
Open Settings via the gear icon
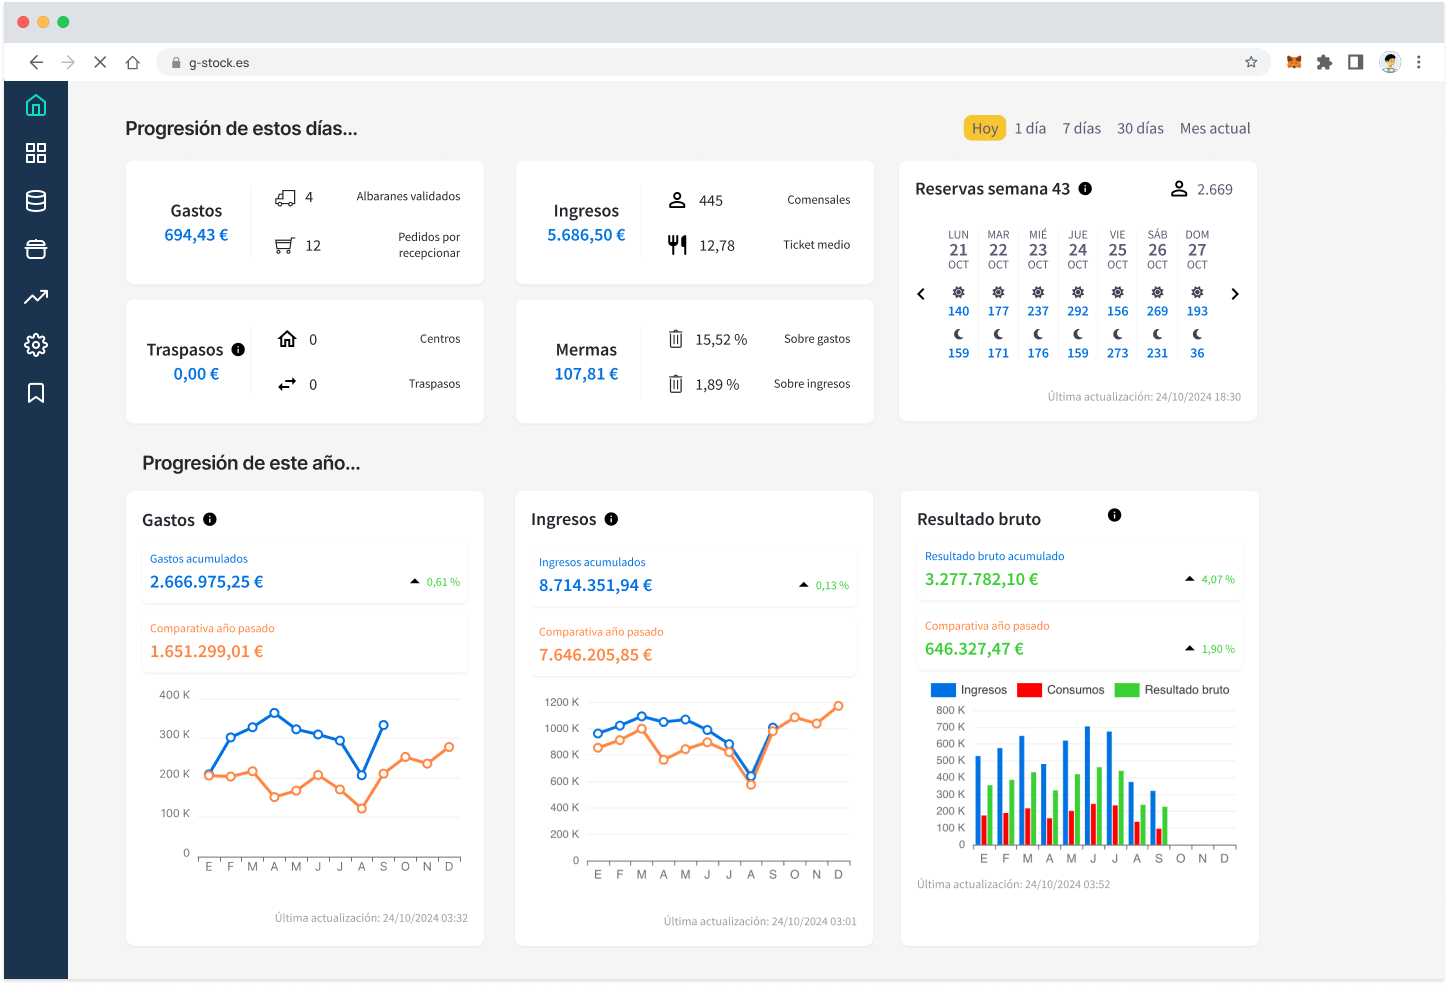click(36, 345)
